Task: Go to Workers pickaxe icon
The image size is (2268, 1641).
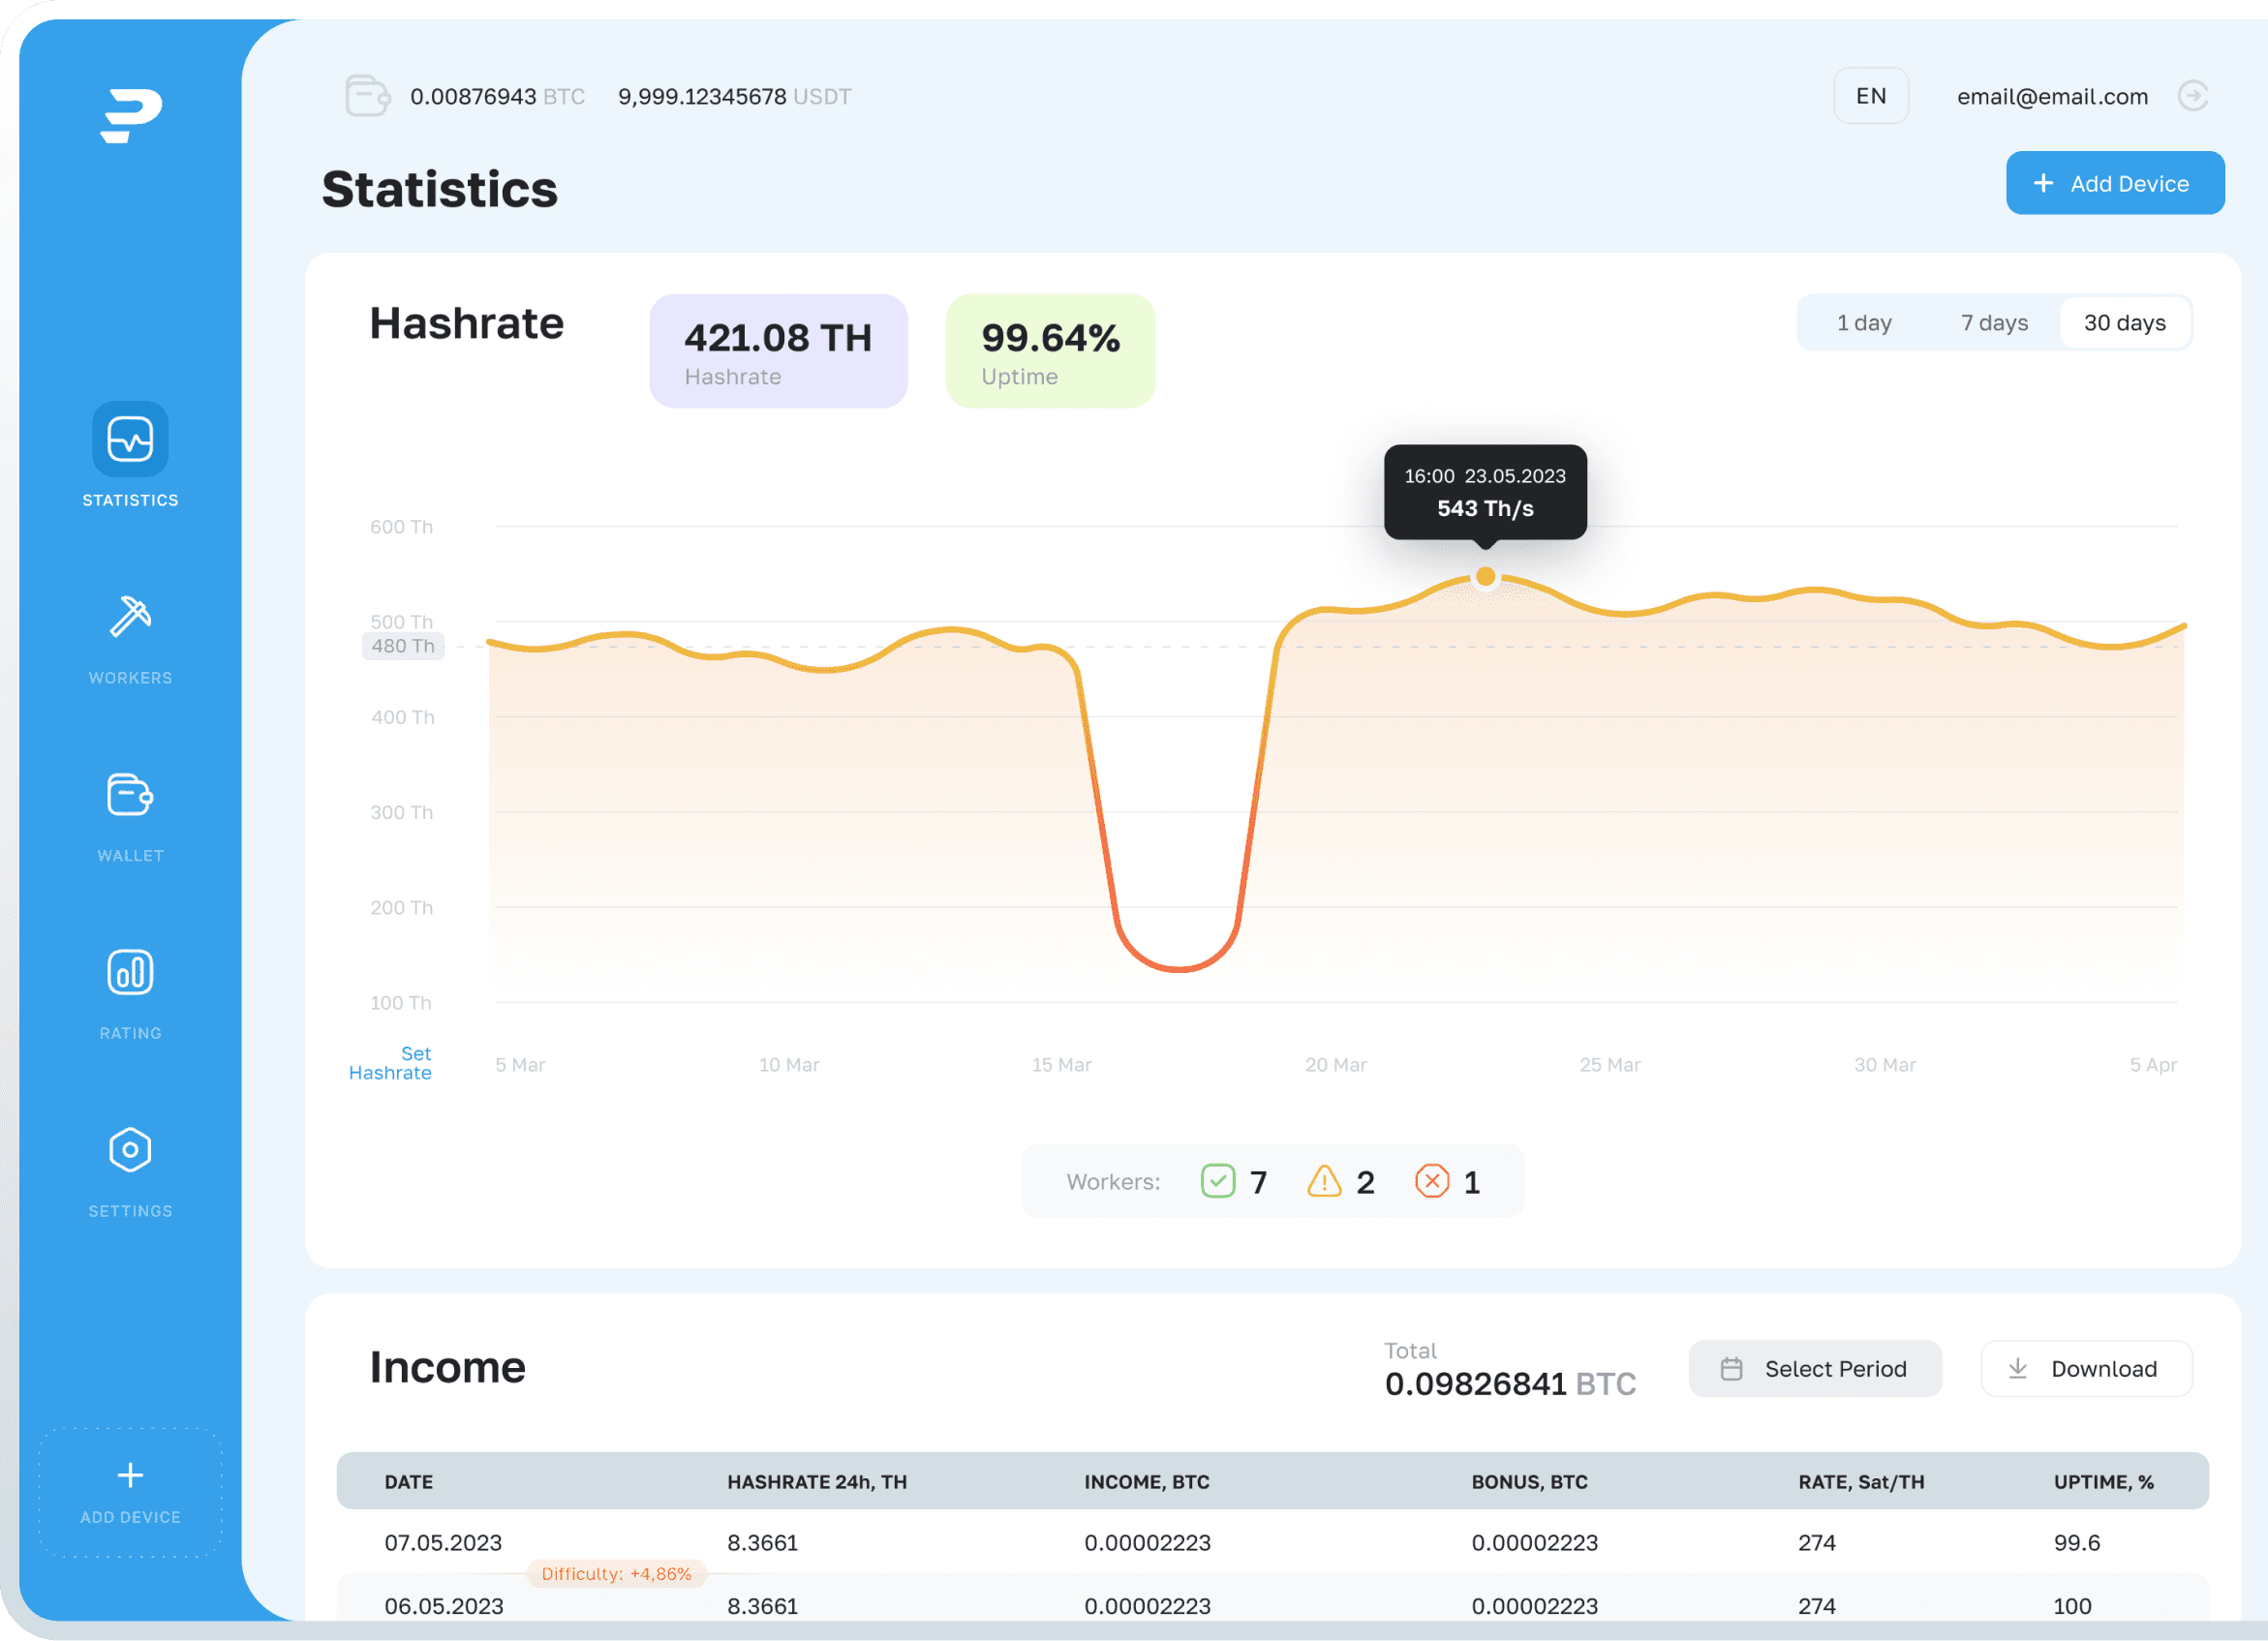Action: [x=130, y=616]
